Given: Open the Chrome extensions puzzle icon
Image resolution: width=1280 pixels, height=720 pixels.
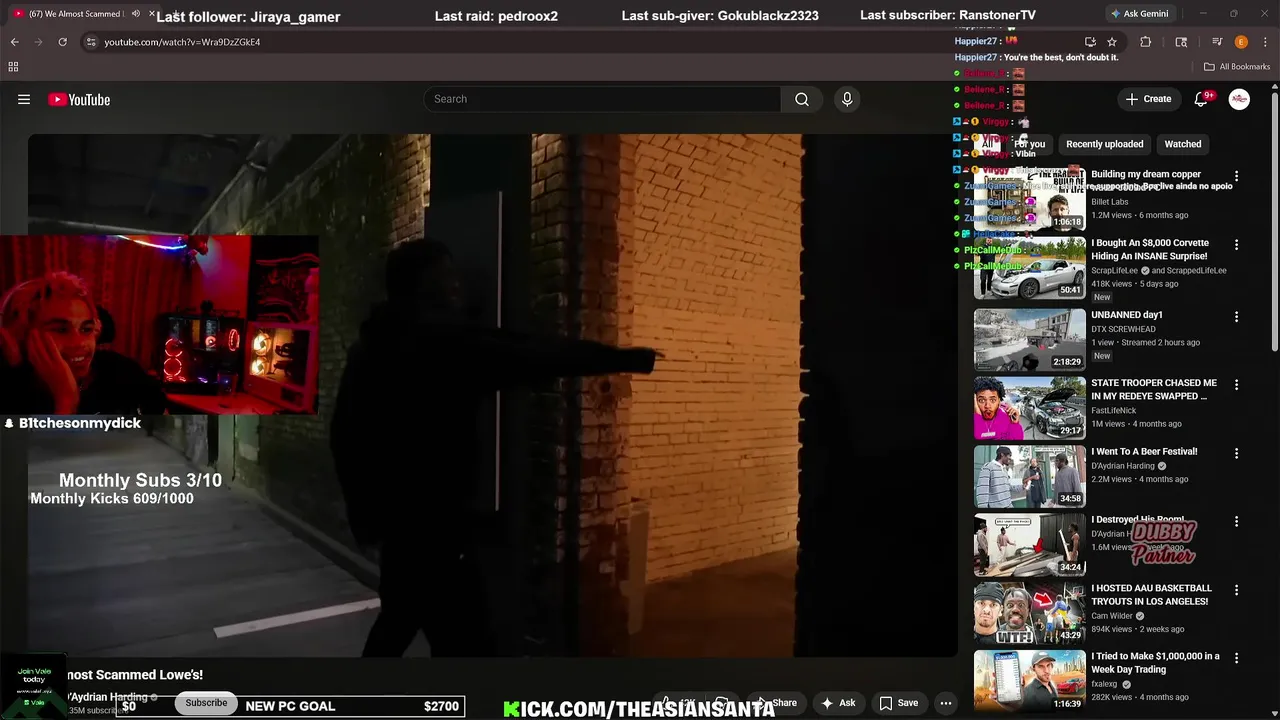Looking at the screenshot, I should tap(1146, 42).
